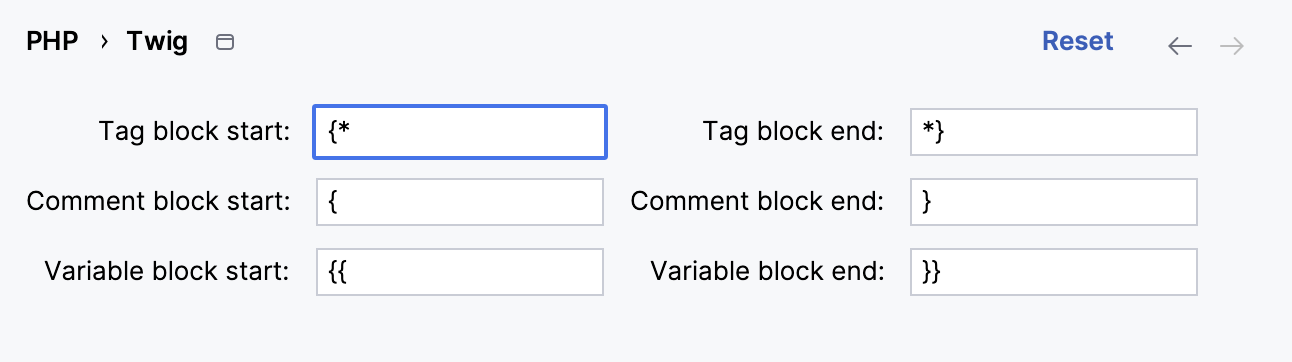1292x362 pixels.
Task: Click the Tag block start label
Action: pos(195,131)
